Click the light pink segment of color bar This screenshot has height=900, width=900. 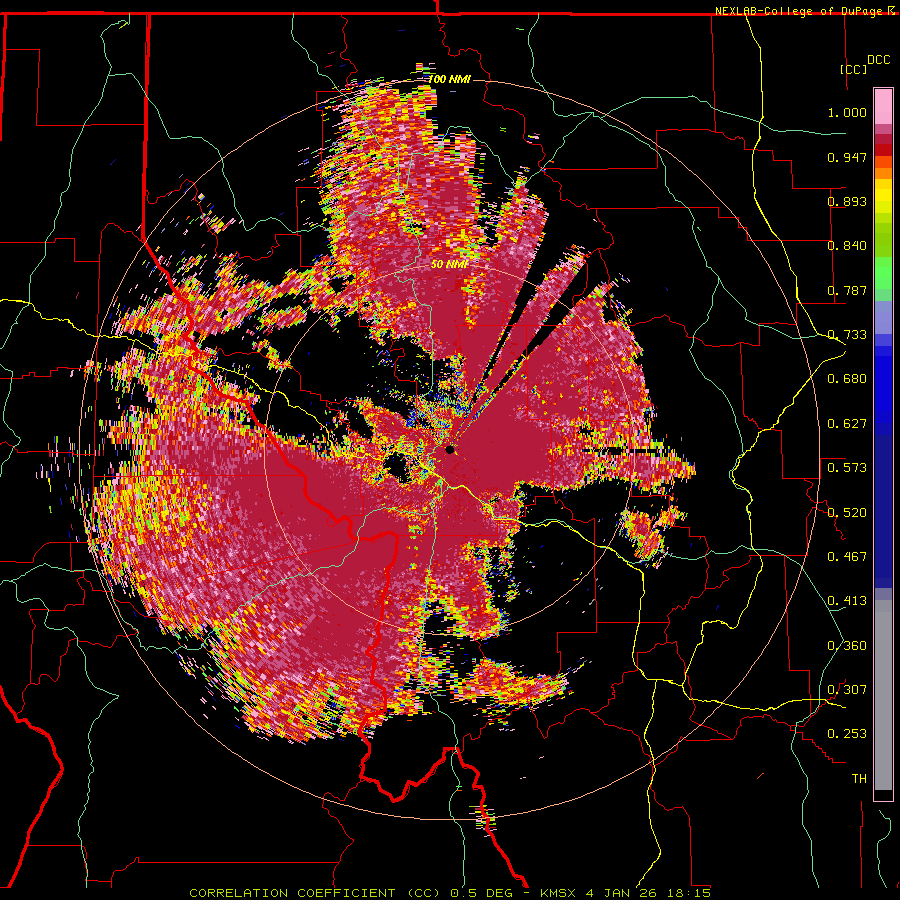(883, 107)
